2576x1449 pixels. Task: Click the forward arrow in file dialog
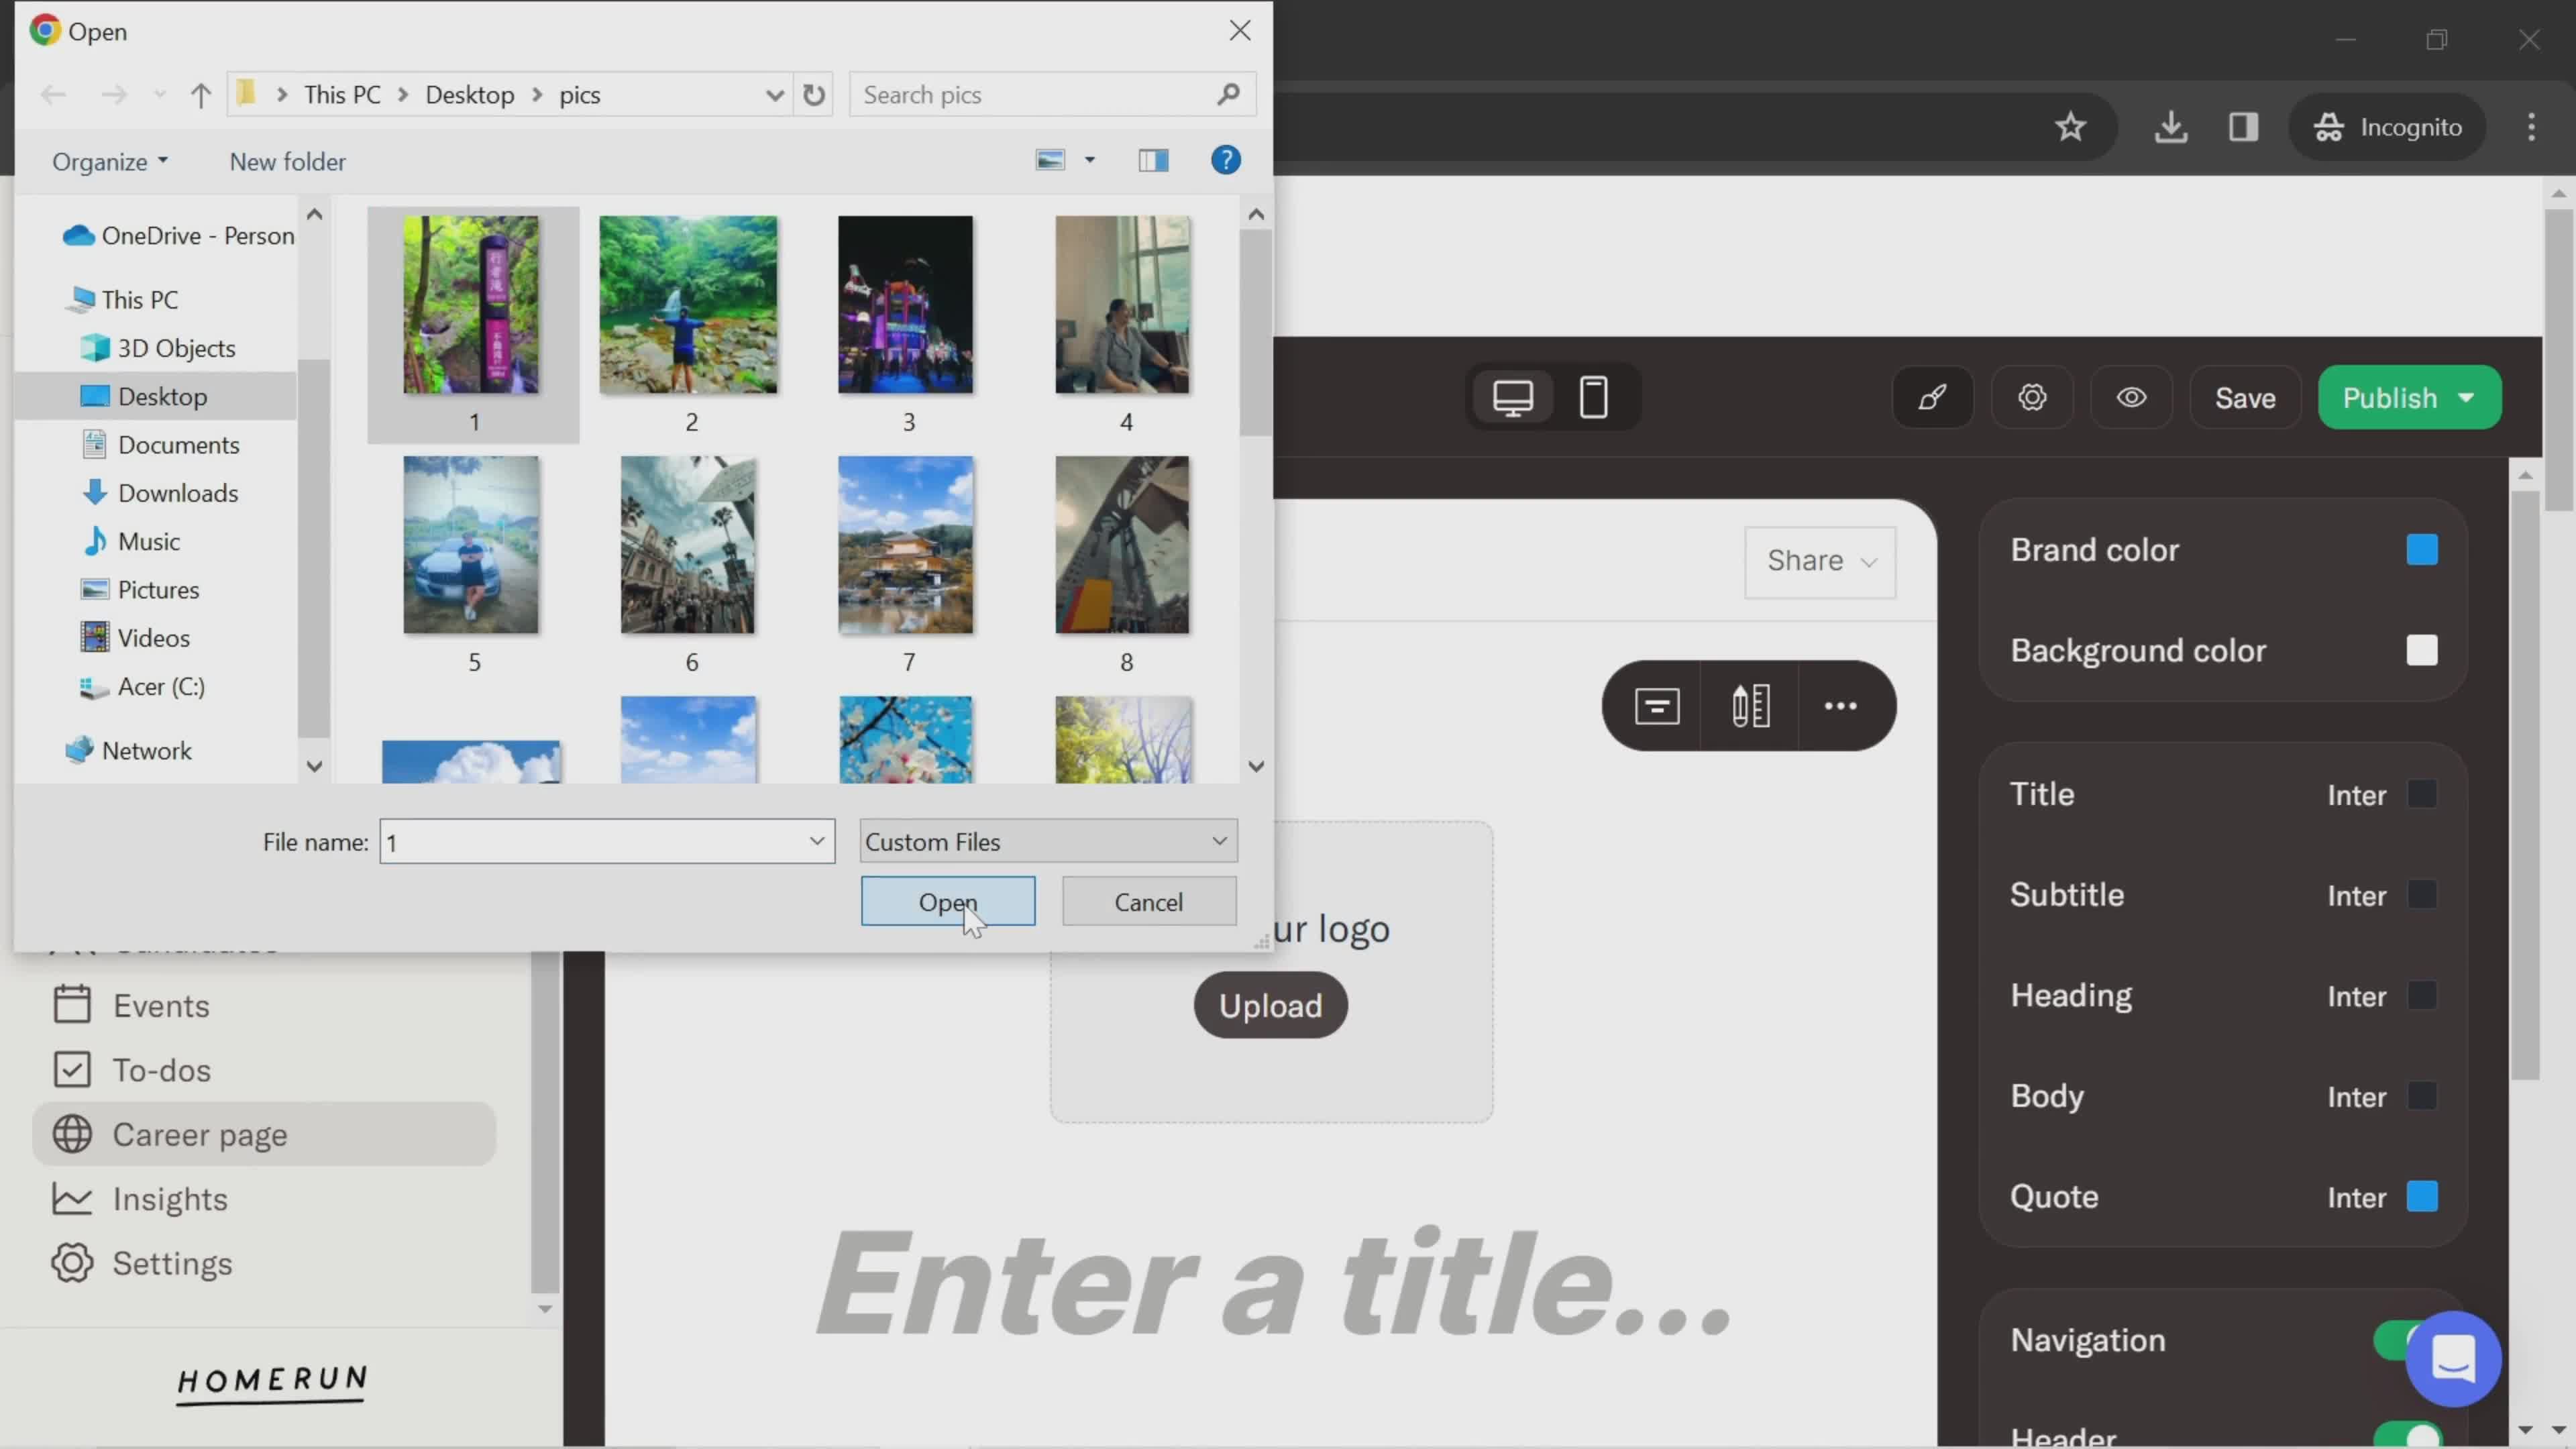pyautogui.click(x=114, y=95)
